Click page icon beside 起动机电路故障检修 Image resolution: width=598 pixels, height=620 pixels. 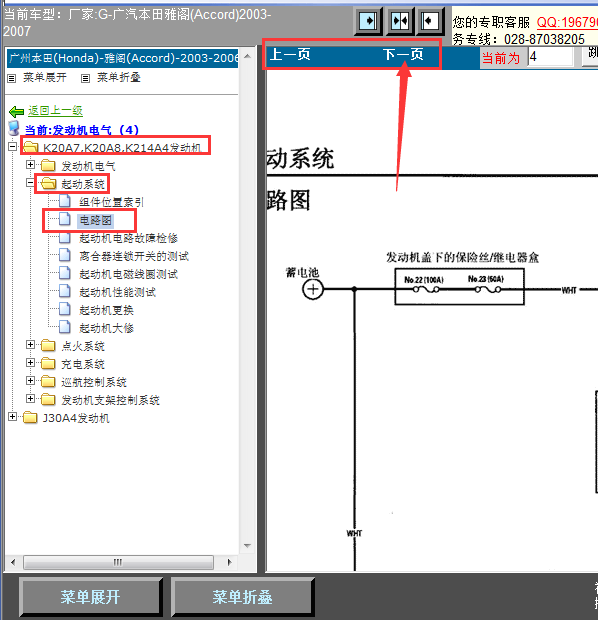click(64, 237)
